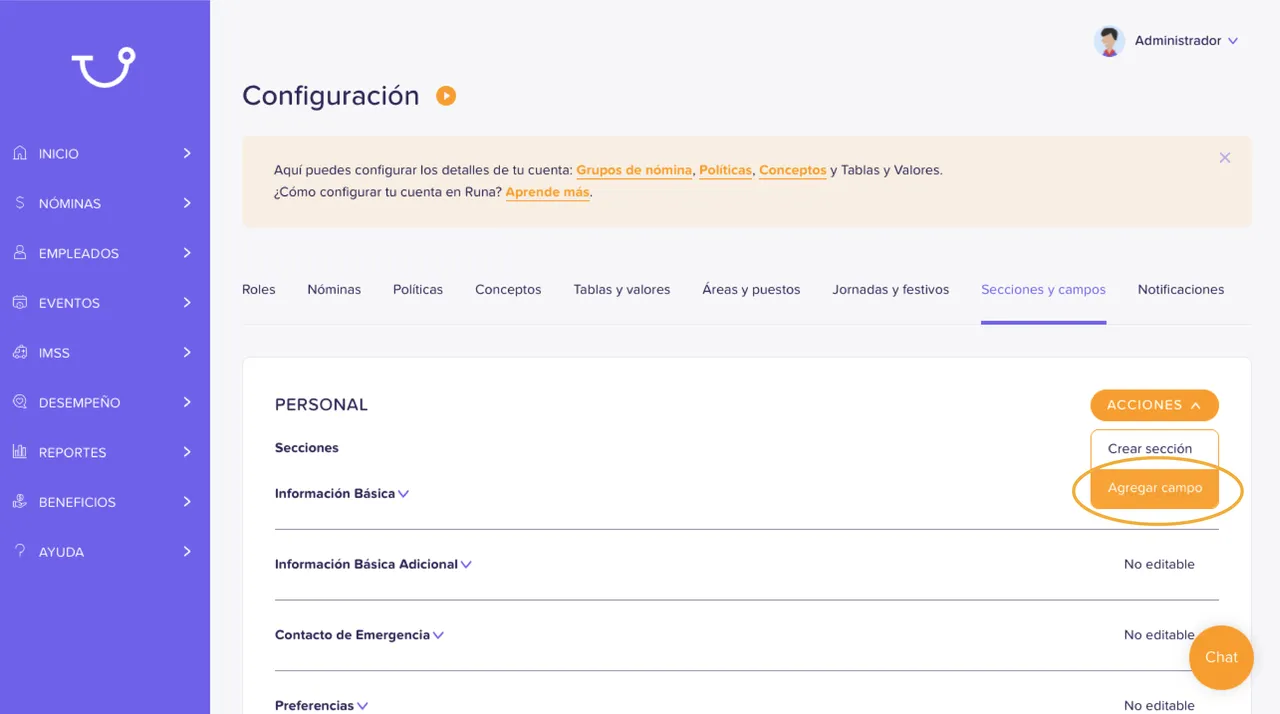Viewport: 1280px width, 714px height.
Task: Click No editable beside Información Básica Adicional
Action: tap(1159, 564)
